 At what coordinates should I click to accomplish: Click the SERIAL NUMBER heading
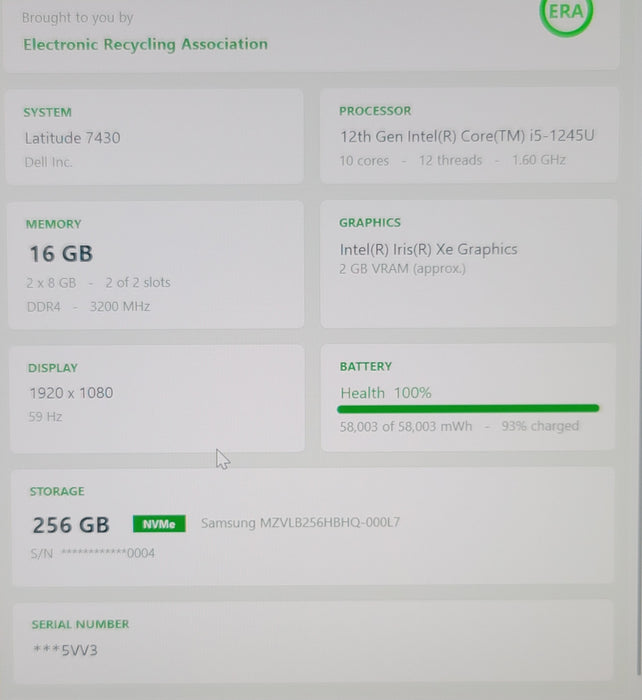[x=80, y=624]
